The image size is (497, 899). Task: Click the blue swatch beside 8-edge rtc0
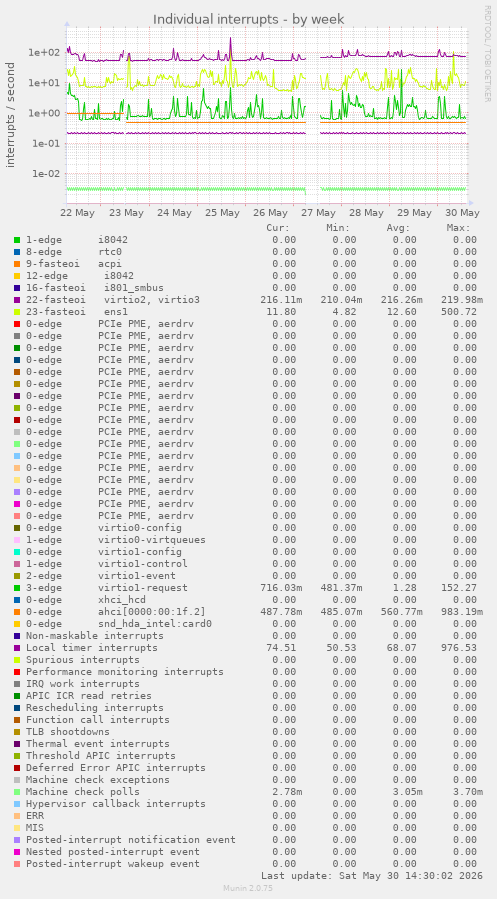[17, 252]
